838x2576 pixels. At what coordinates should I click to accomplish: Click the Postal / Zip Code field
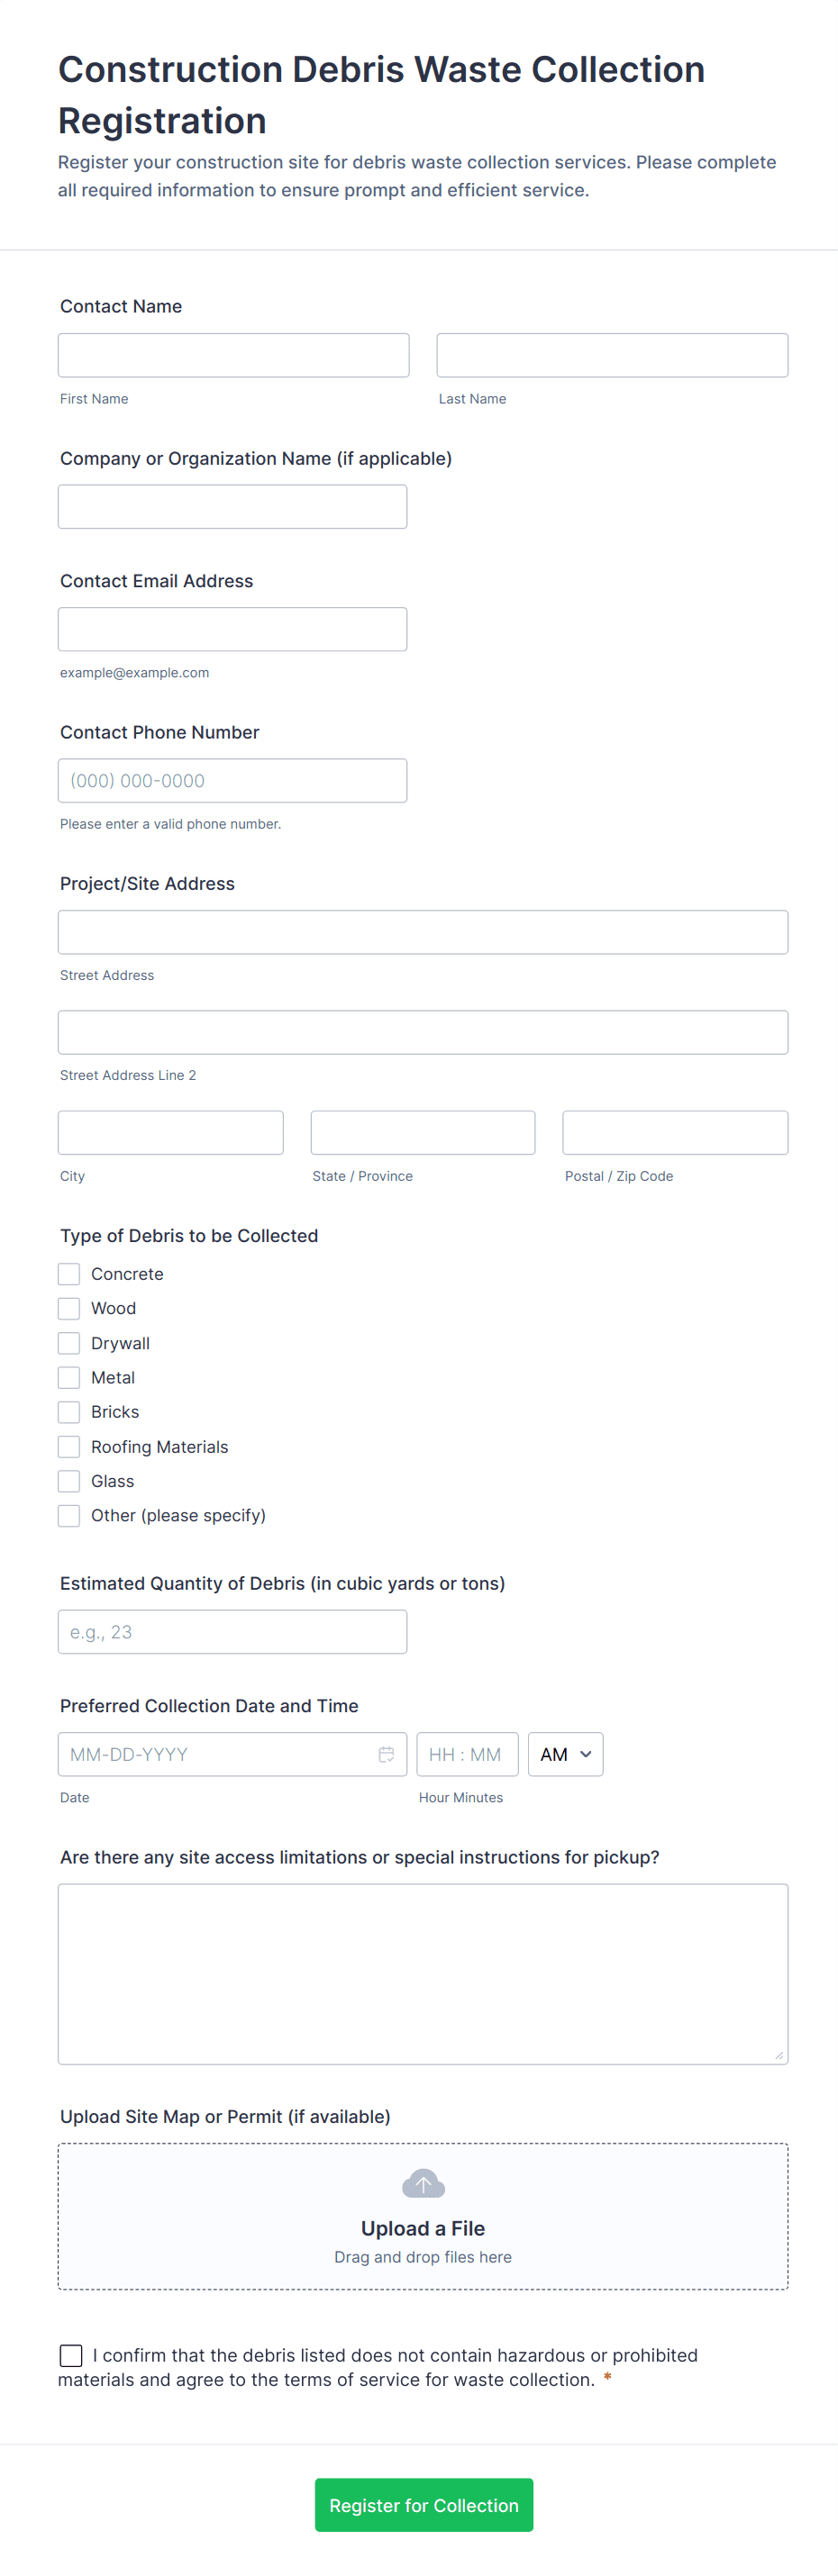coord(675,1133)
